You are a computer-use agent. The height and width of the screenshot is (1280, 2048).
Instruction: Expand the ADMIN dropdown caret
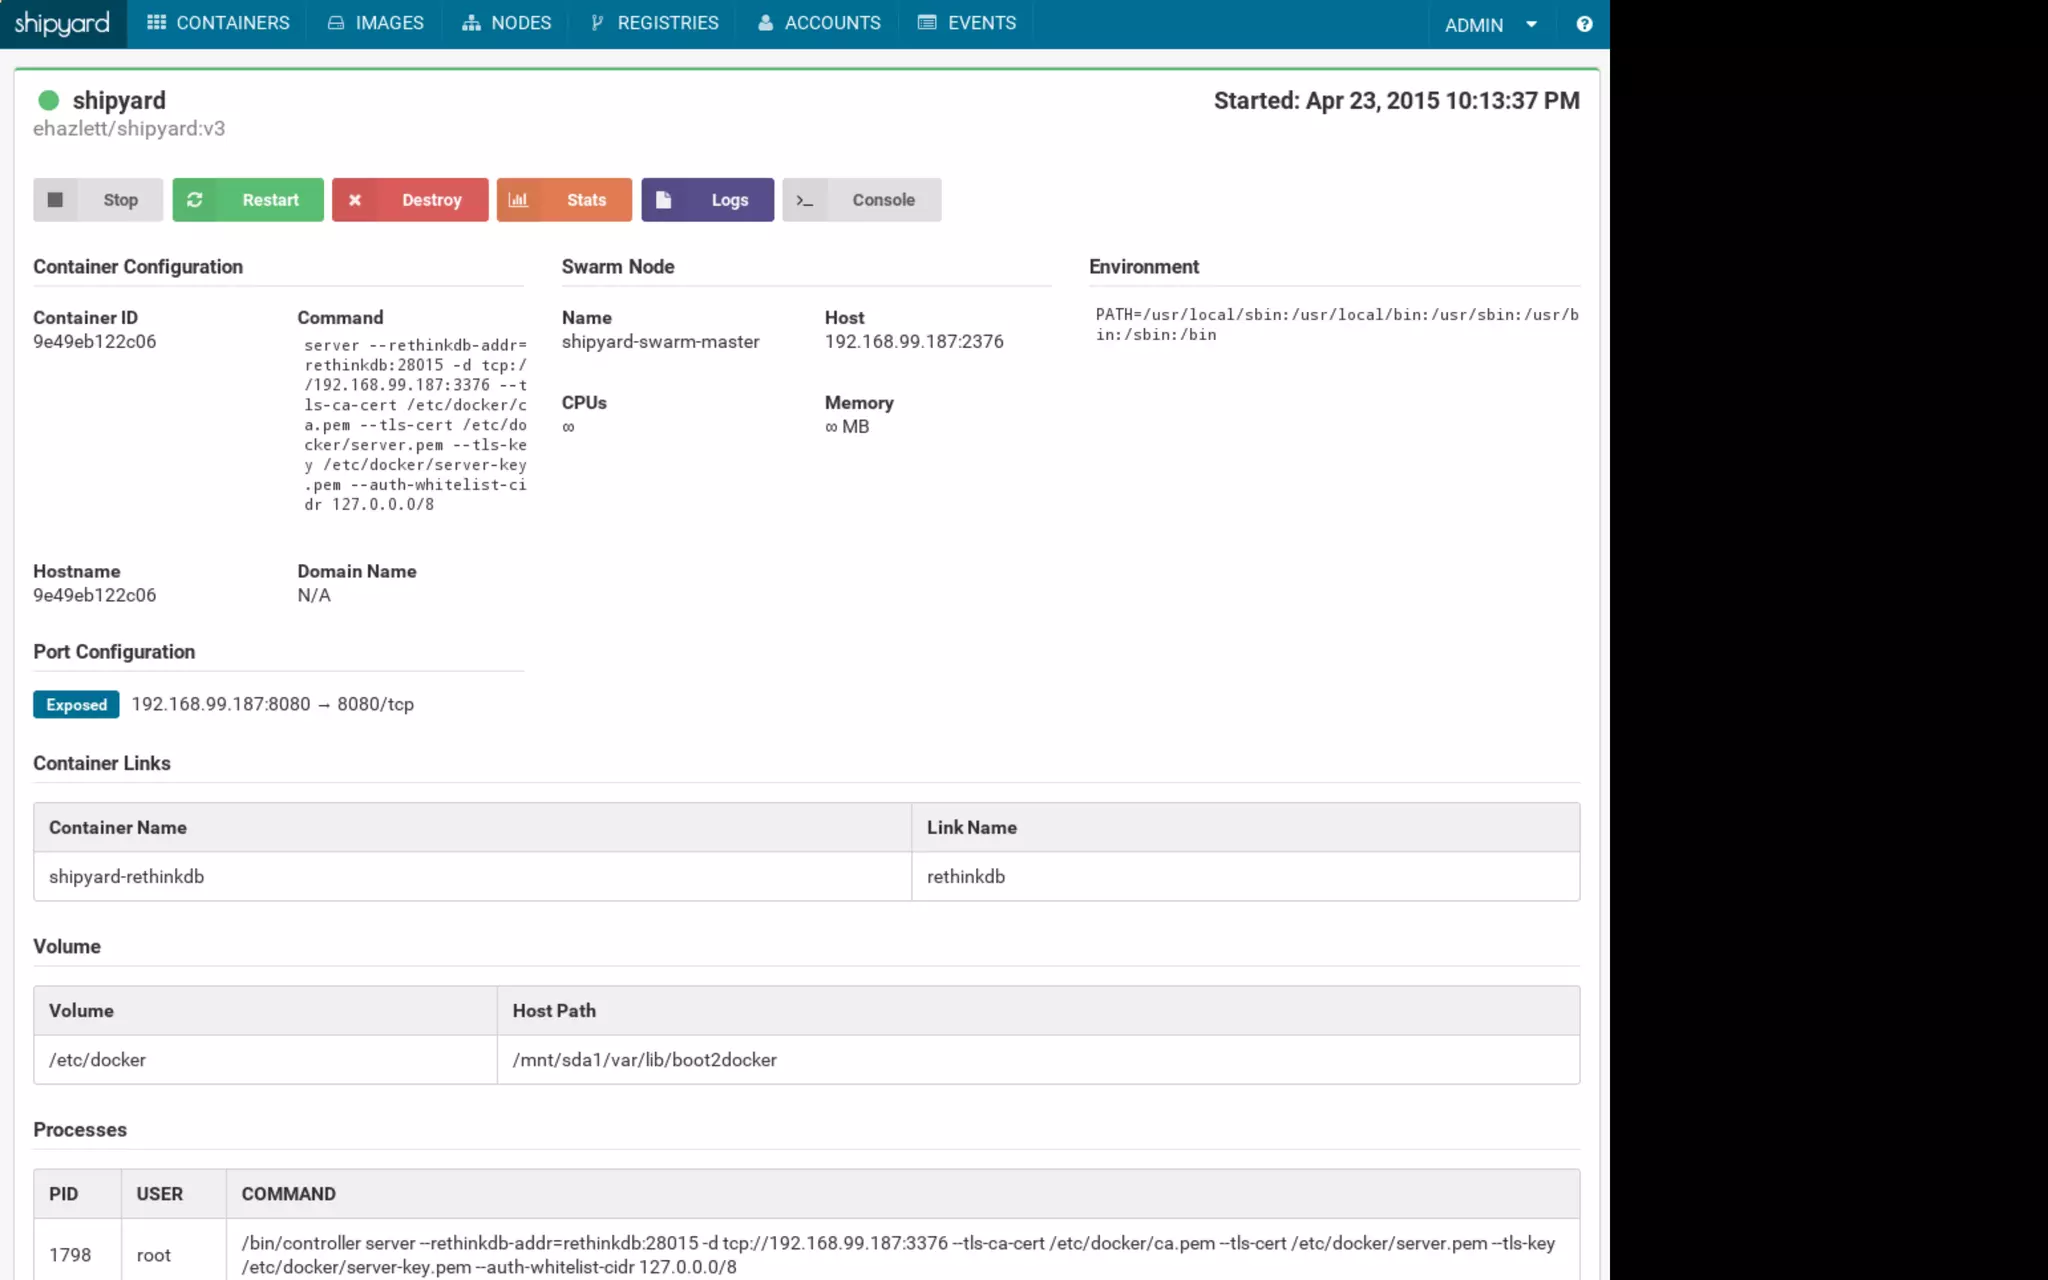[x=1531, y=24]
